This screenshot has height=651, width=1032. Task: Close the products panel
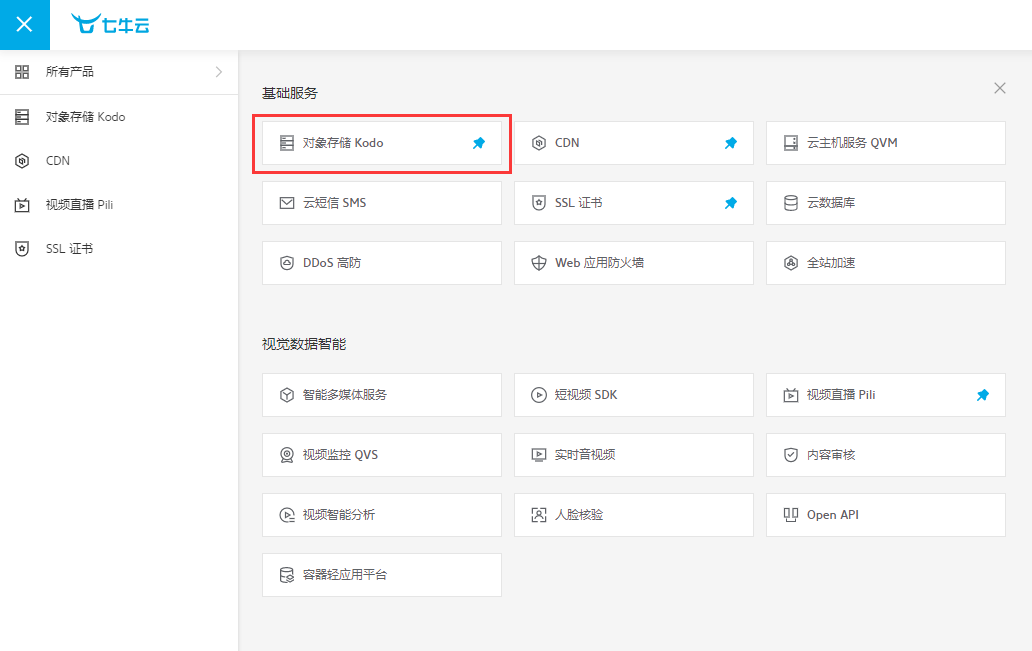[1000, 88]
